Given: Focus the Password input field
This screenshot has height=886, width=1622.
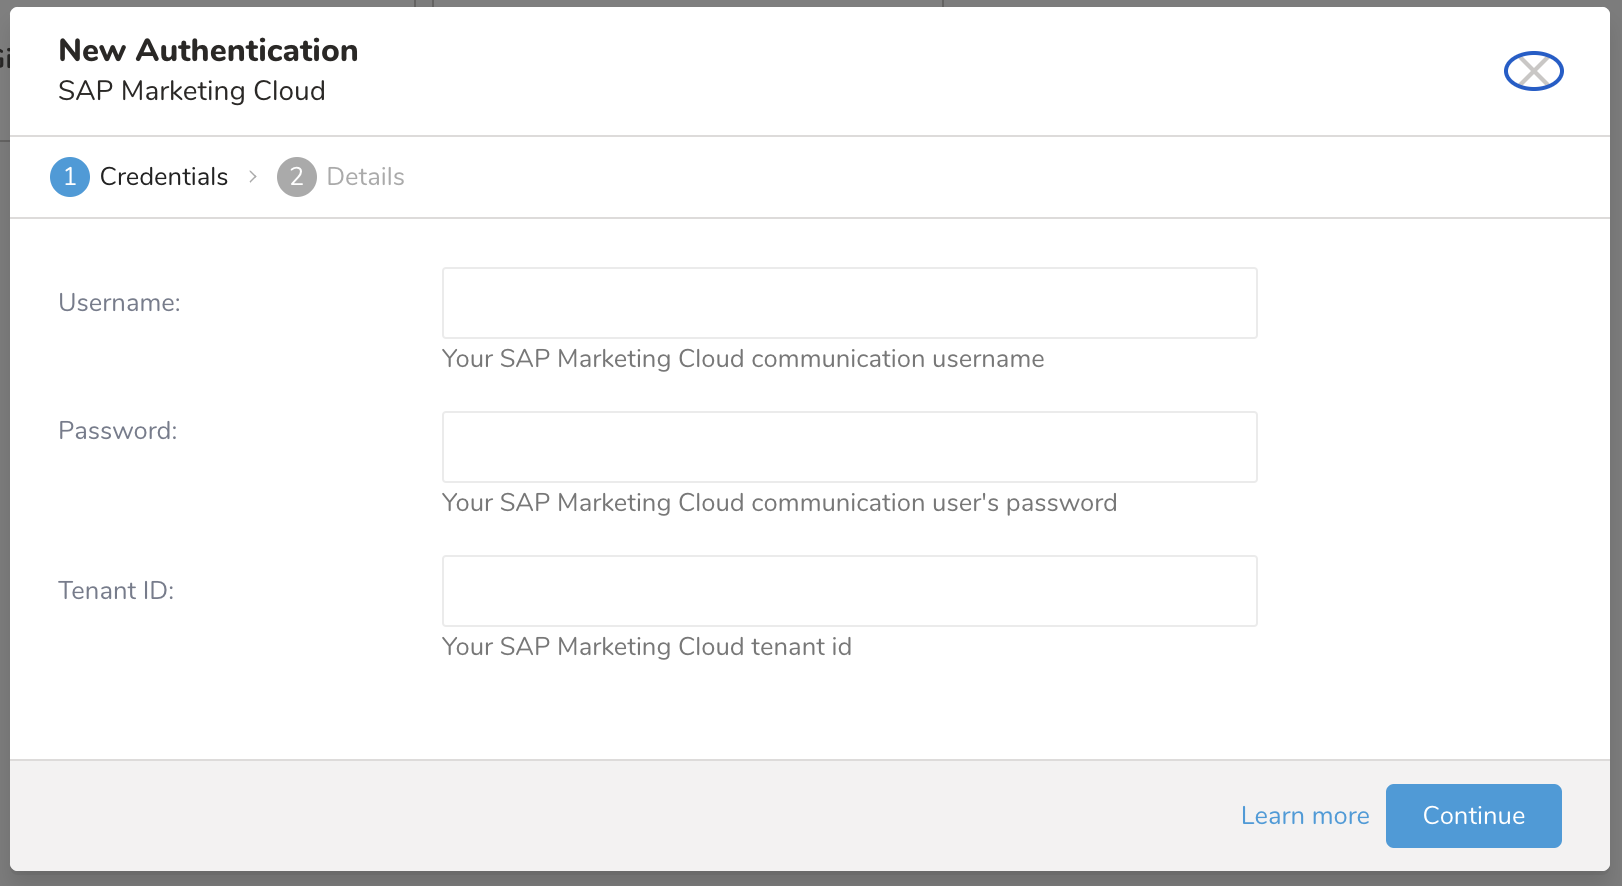Looking at the screenshot, I should click(849, 447).
